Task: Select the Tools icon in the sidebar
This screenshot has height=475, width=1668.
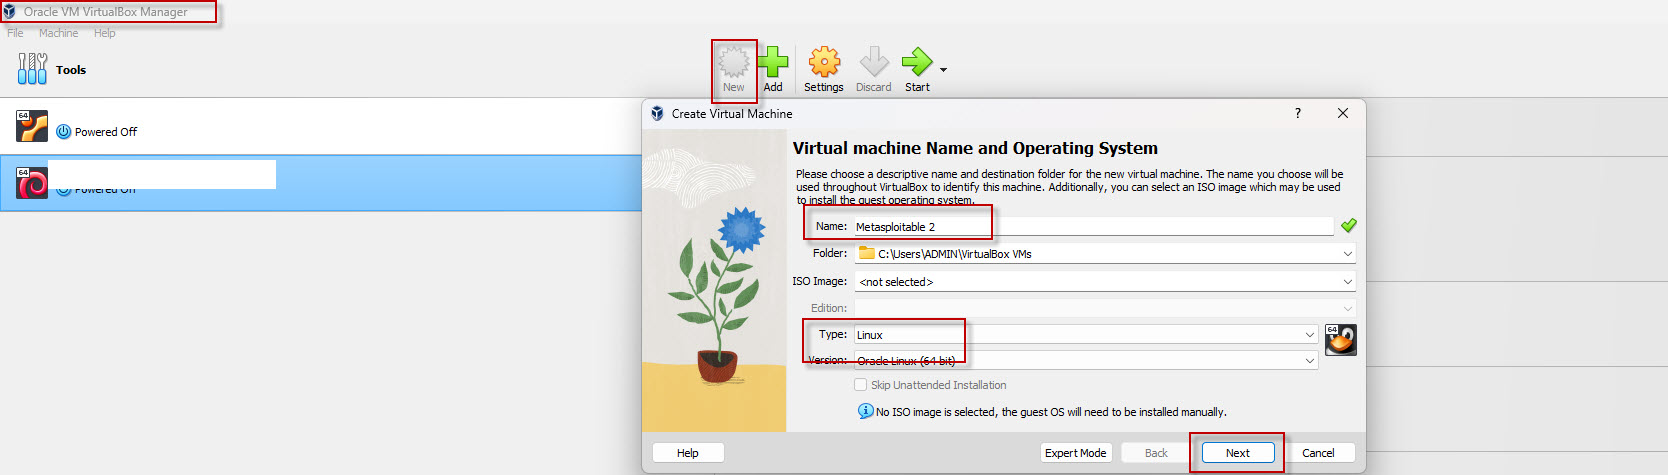Action: pos(32,69)
